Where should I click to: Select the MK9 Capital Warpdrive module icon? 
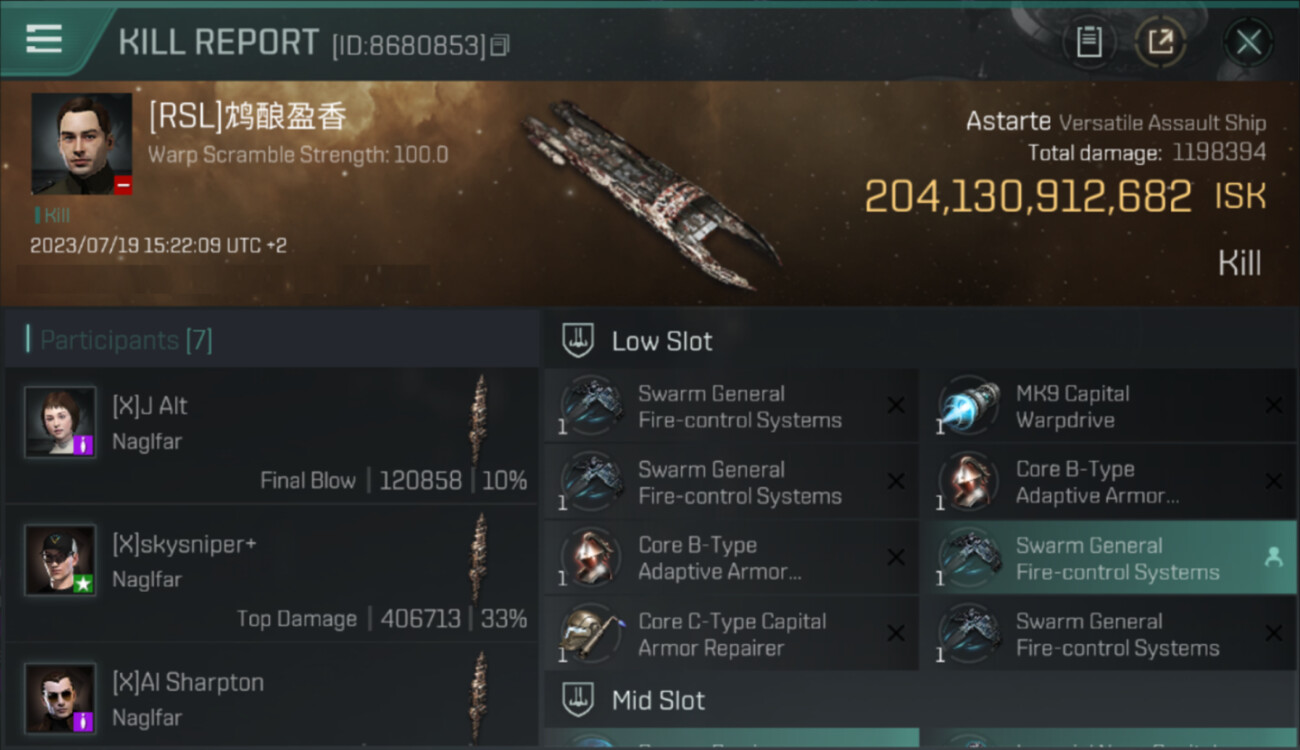pyautogui.click(x=968, y=405)
